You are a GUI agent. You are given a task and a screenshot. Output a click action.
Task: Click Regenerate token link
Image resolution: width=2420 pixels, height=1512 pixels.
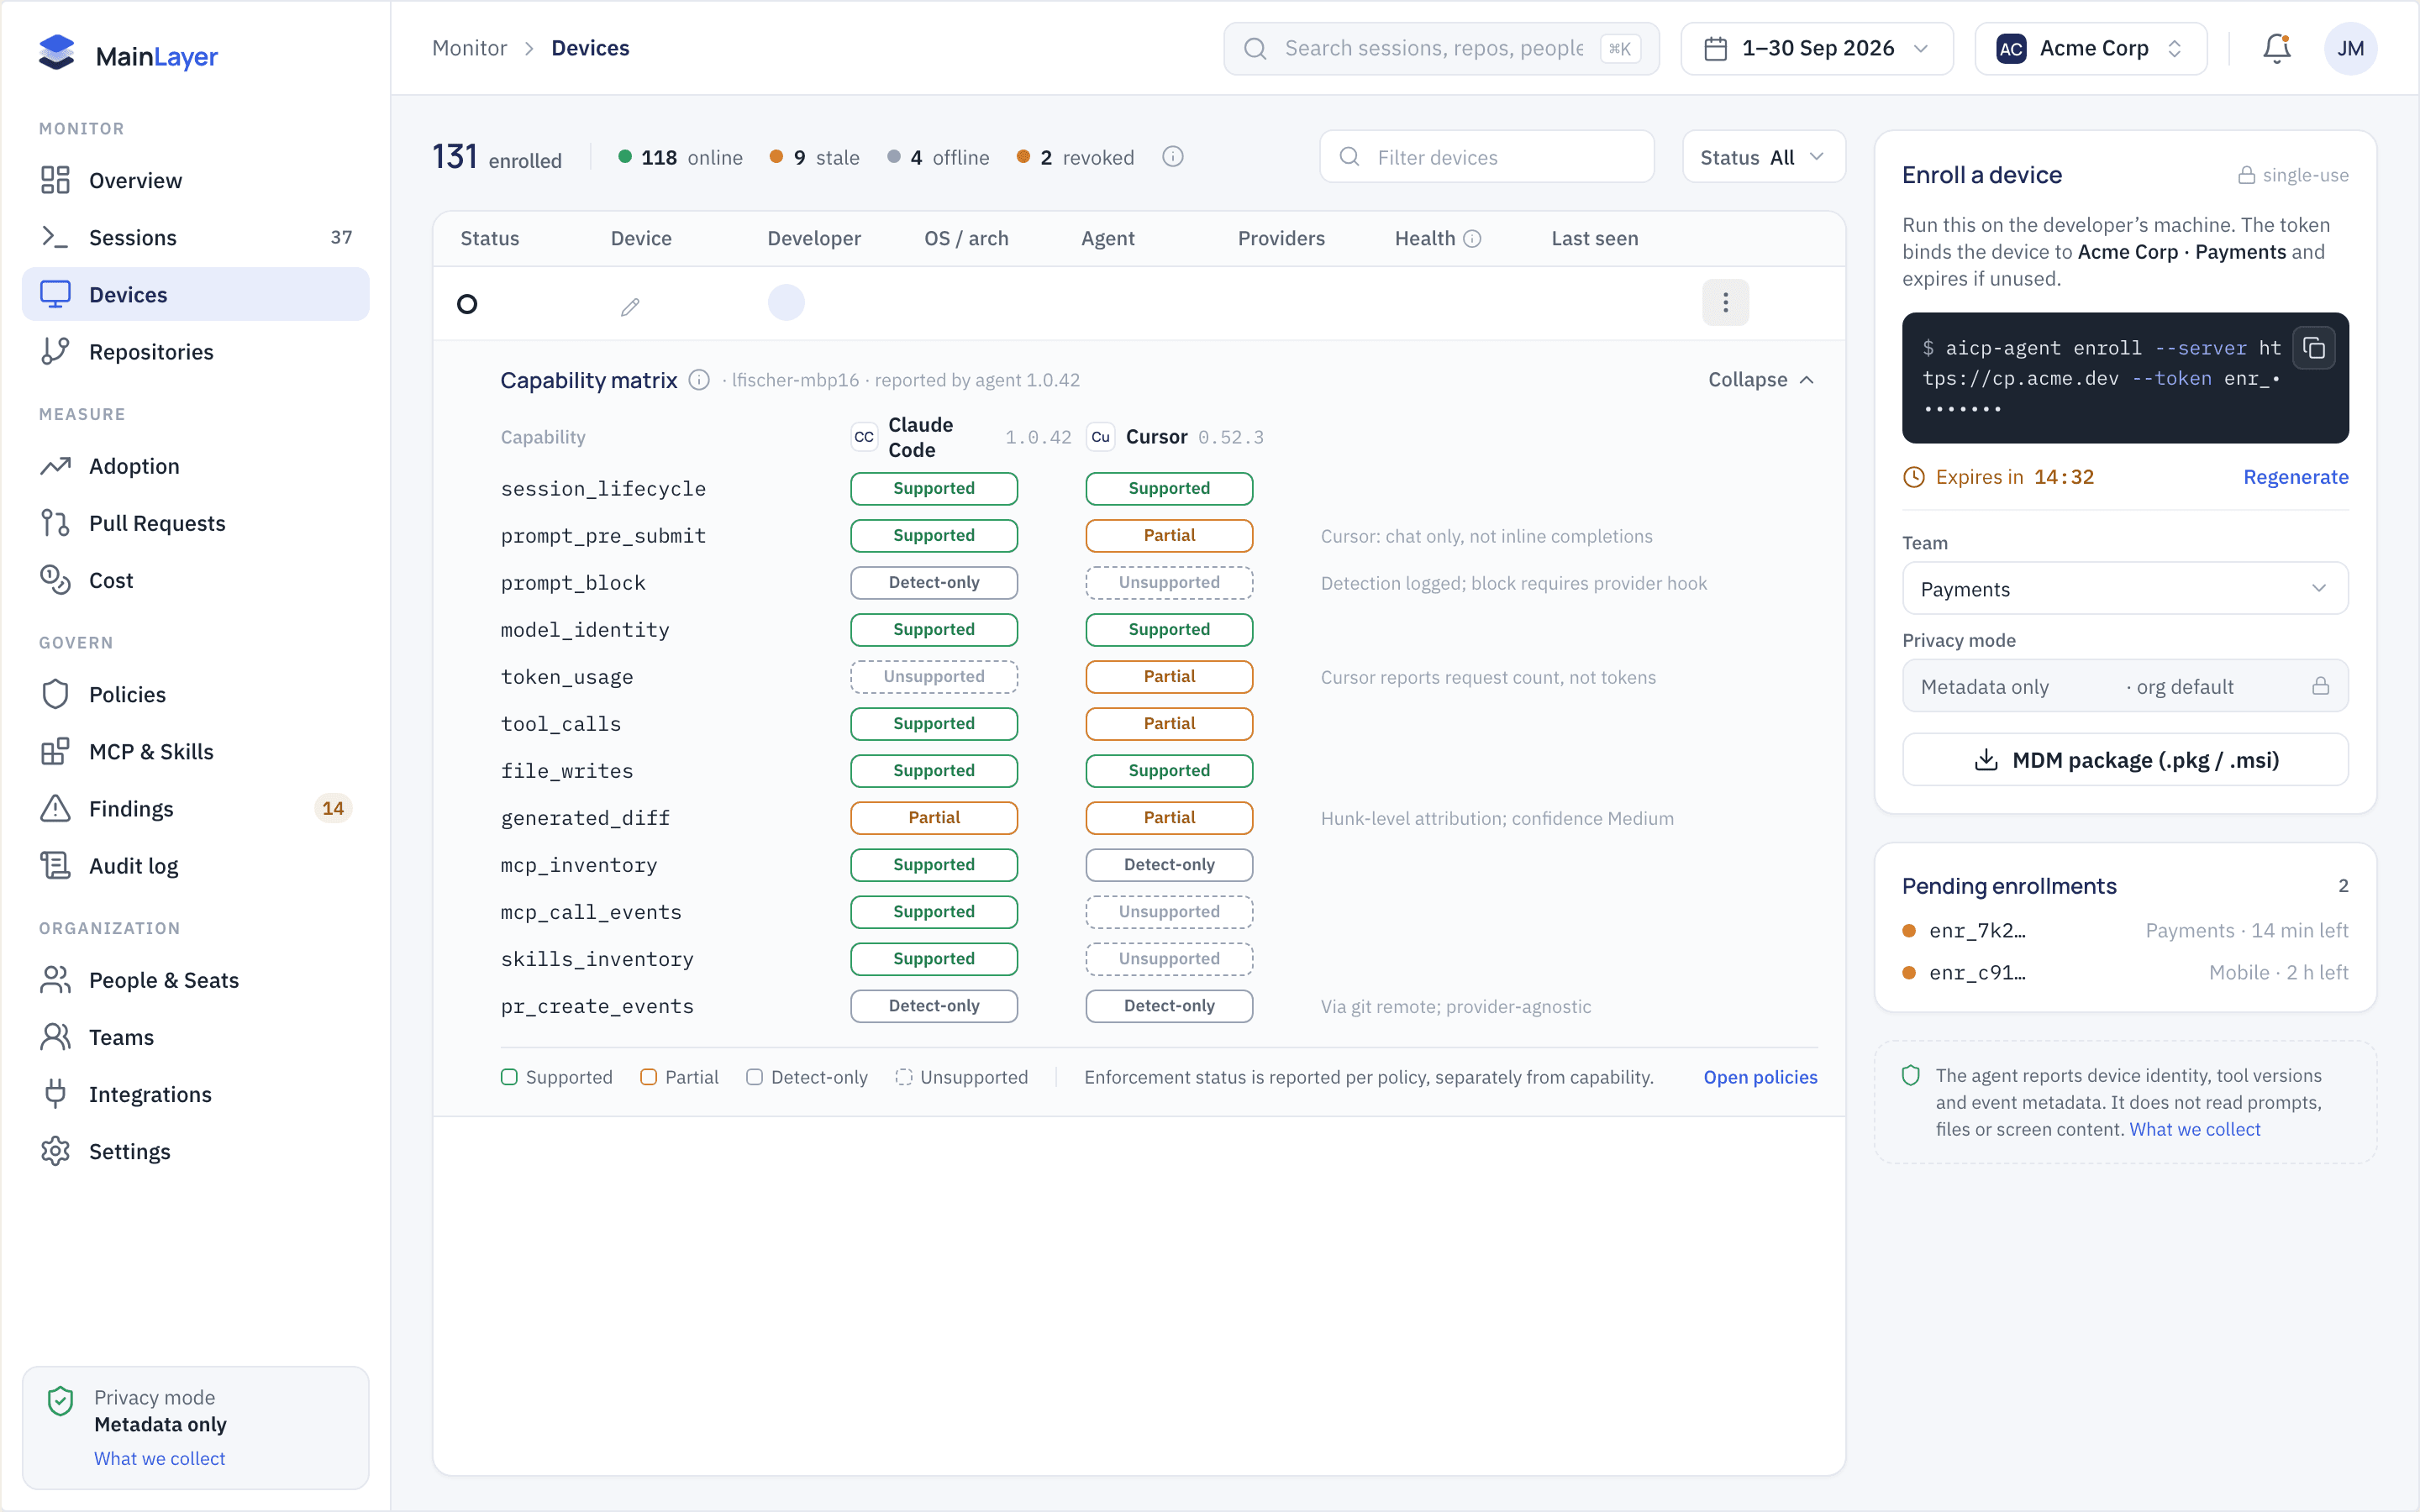tap(2295, 477)
